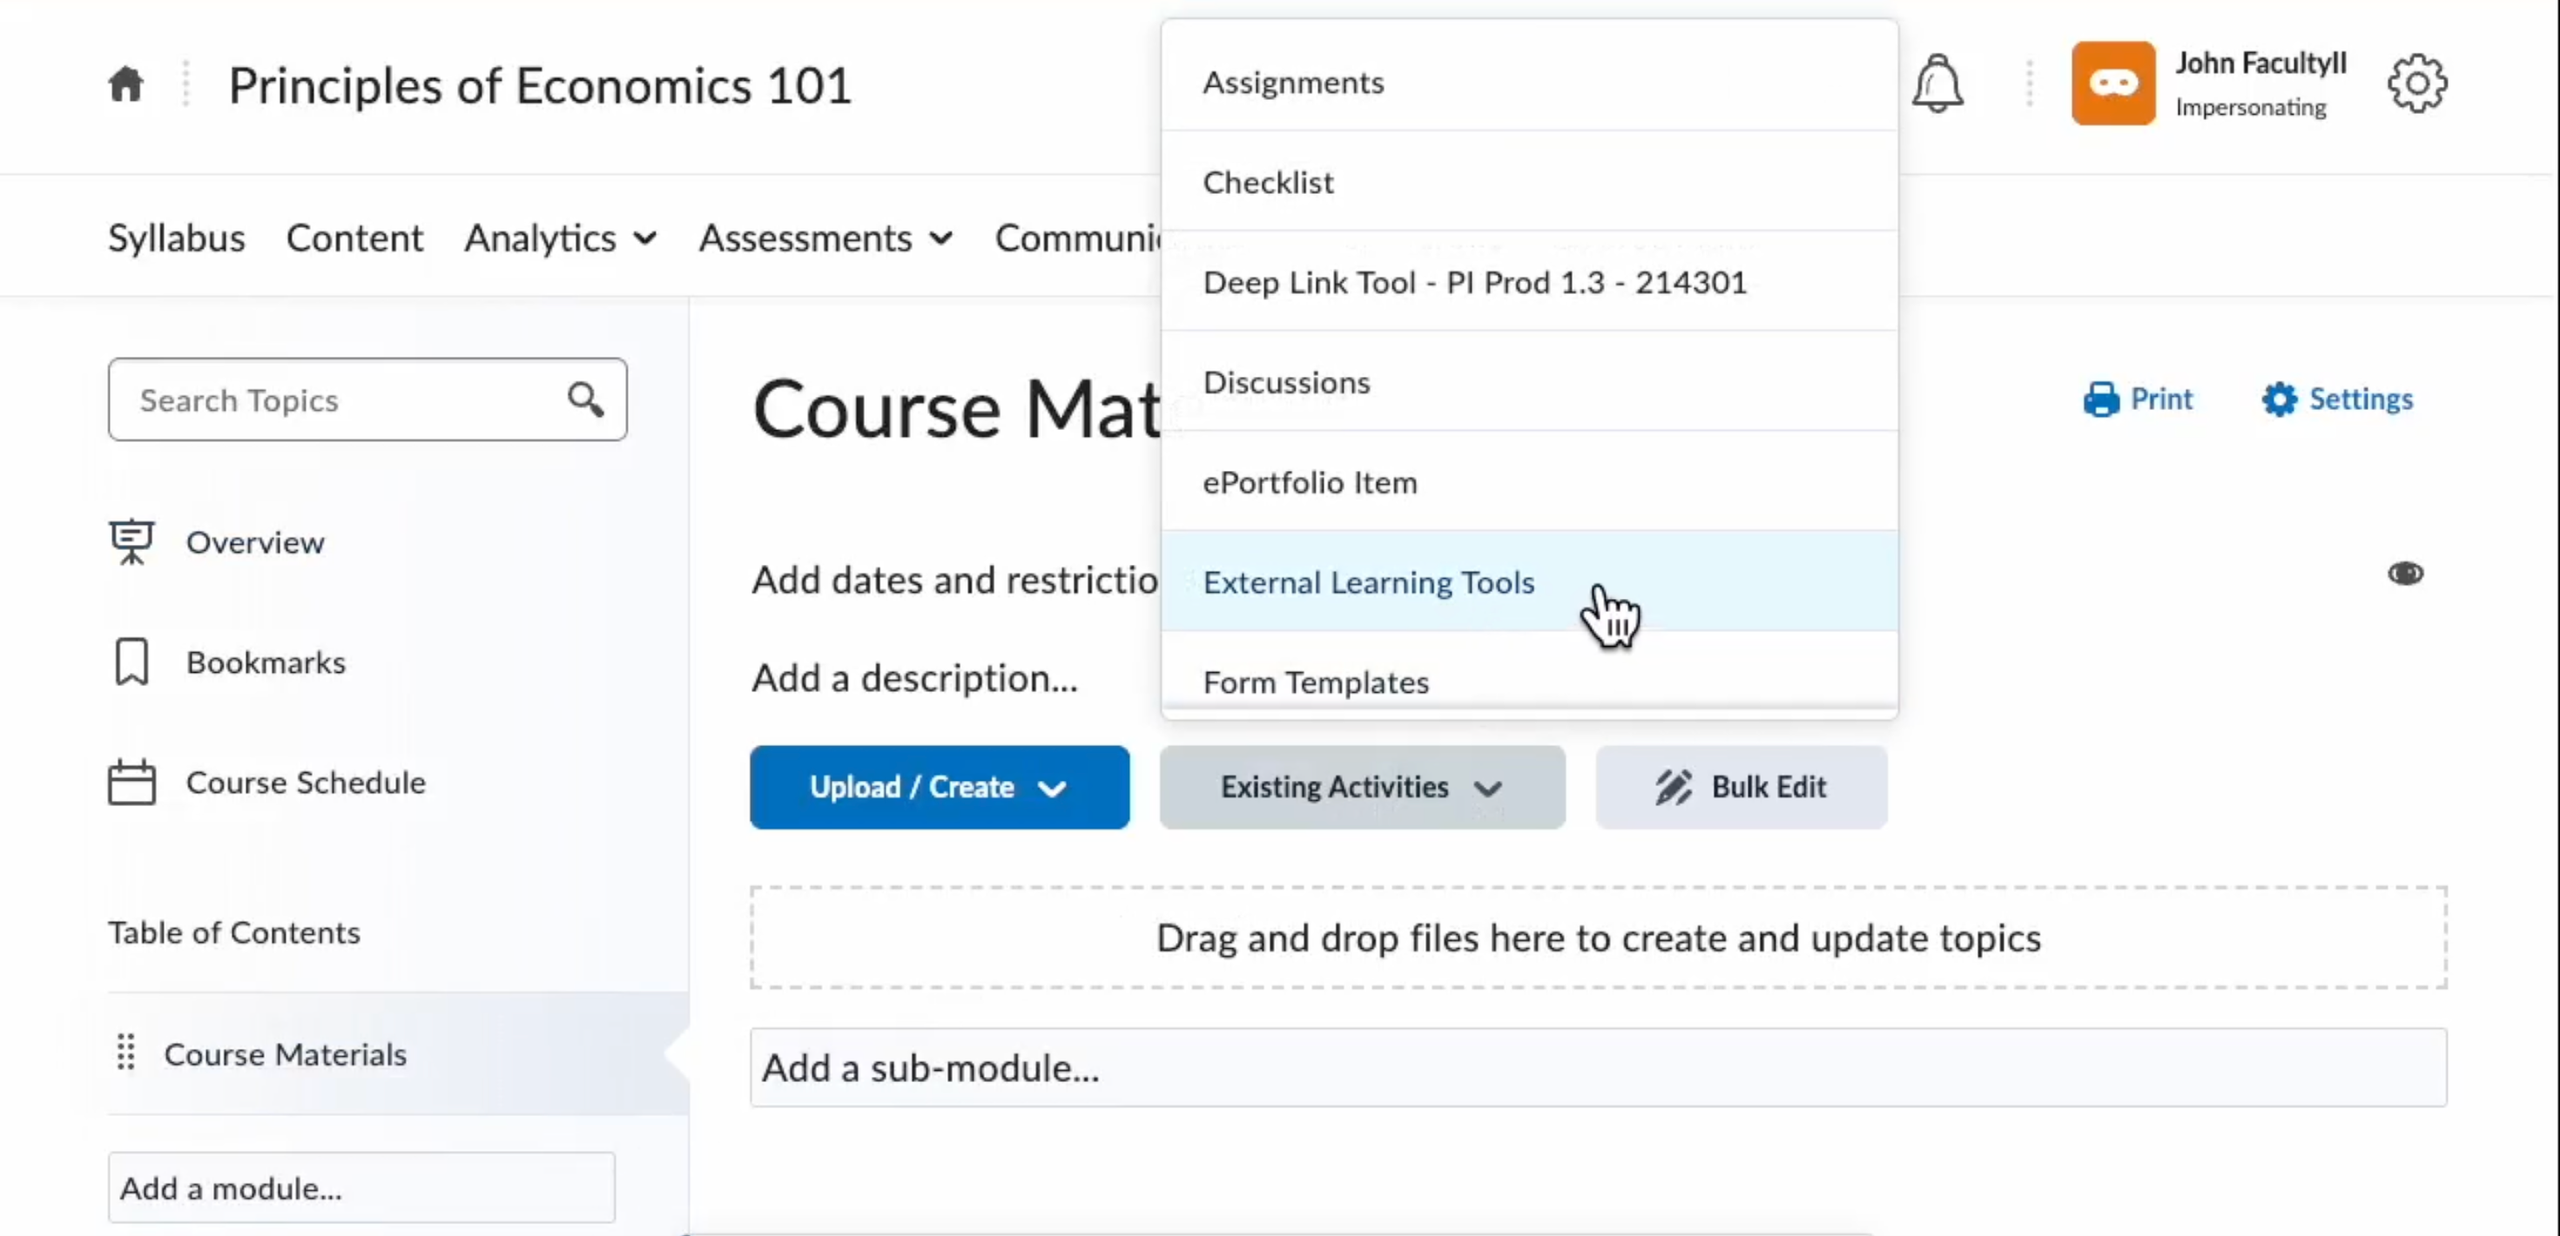
Task: Open the Syllabus nav link
Action: point(176,238)
